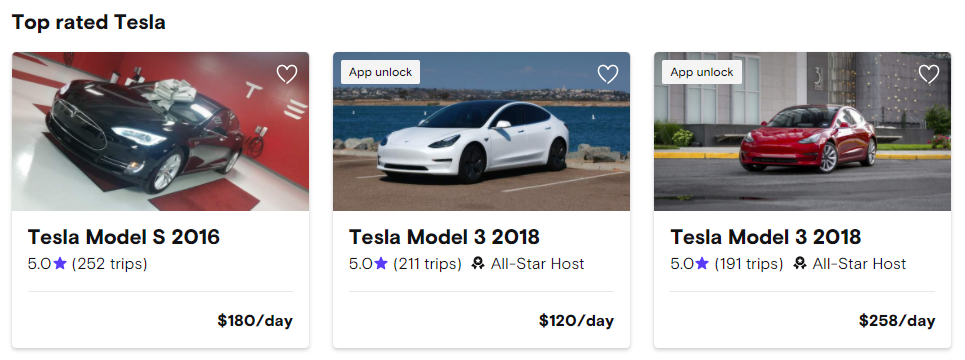Open the red Tesla Model 3 photo
Viewport: 965px width, 360px height.
pos(803,132)
